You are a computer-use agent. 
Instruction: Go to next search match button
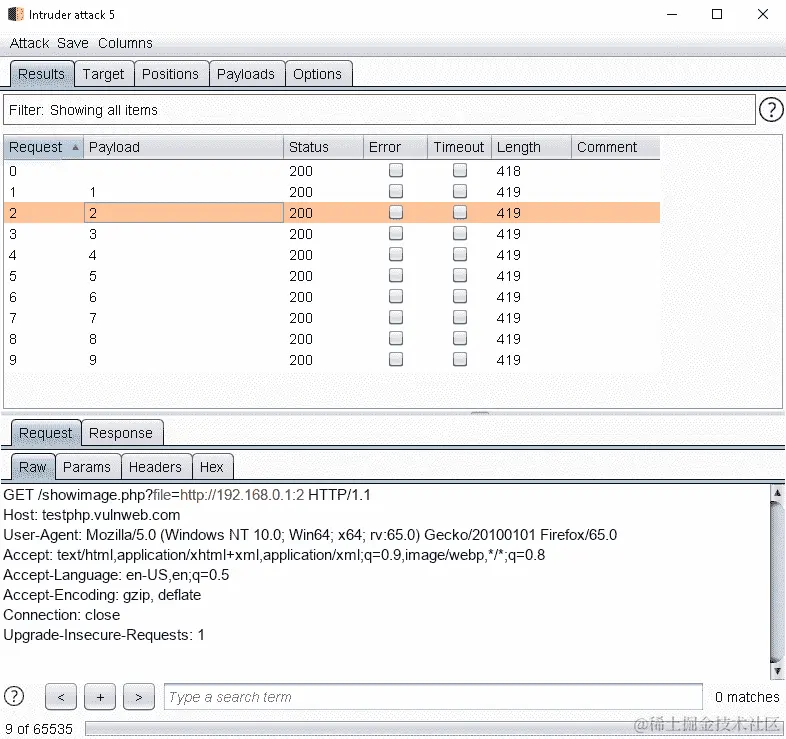[139, 696]
